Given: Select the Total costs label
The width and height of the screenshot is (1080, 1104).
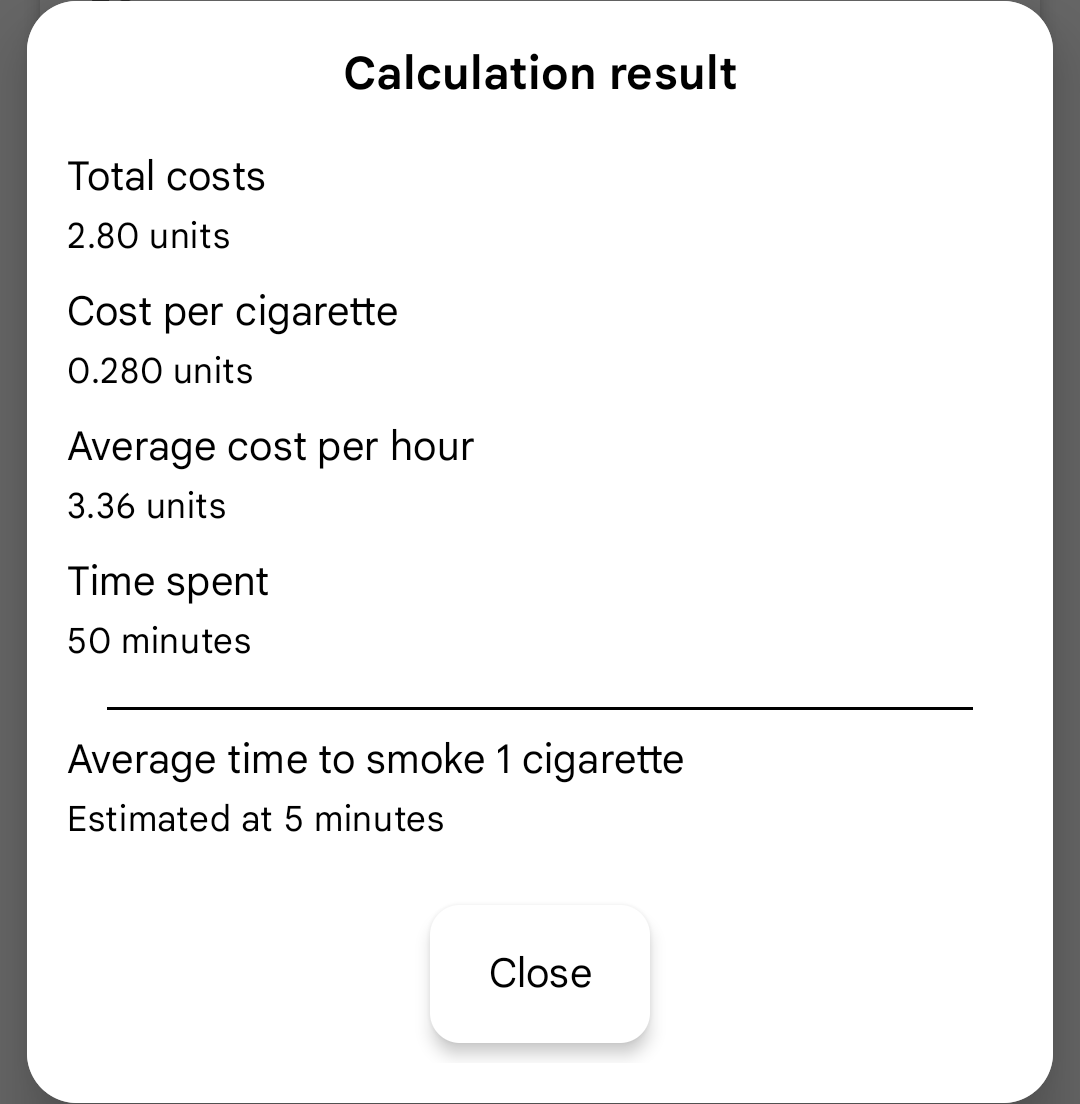Looking at the screenshot, I should (x=166, y=177).
